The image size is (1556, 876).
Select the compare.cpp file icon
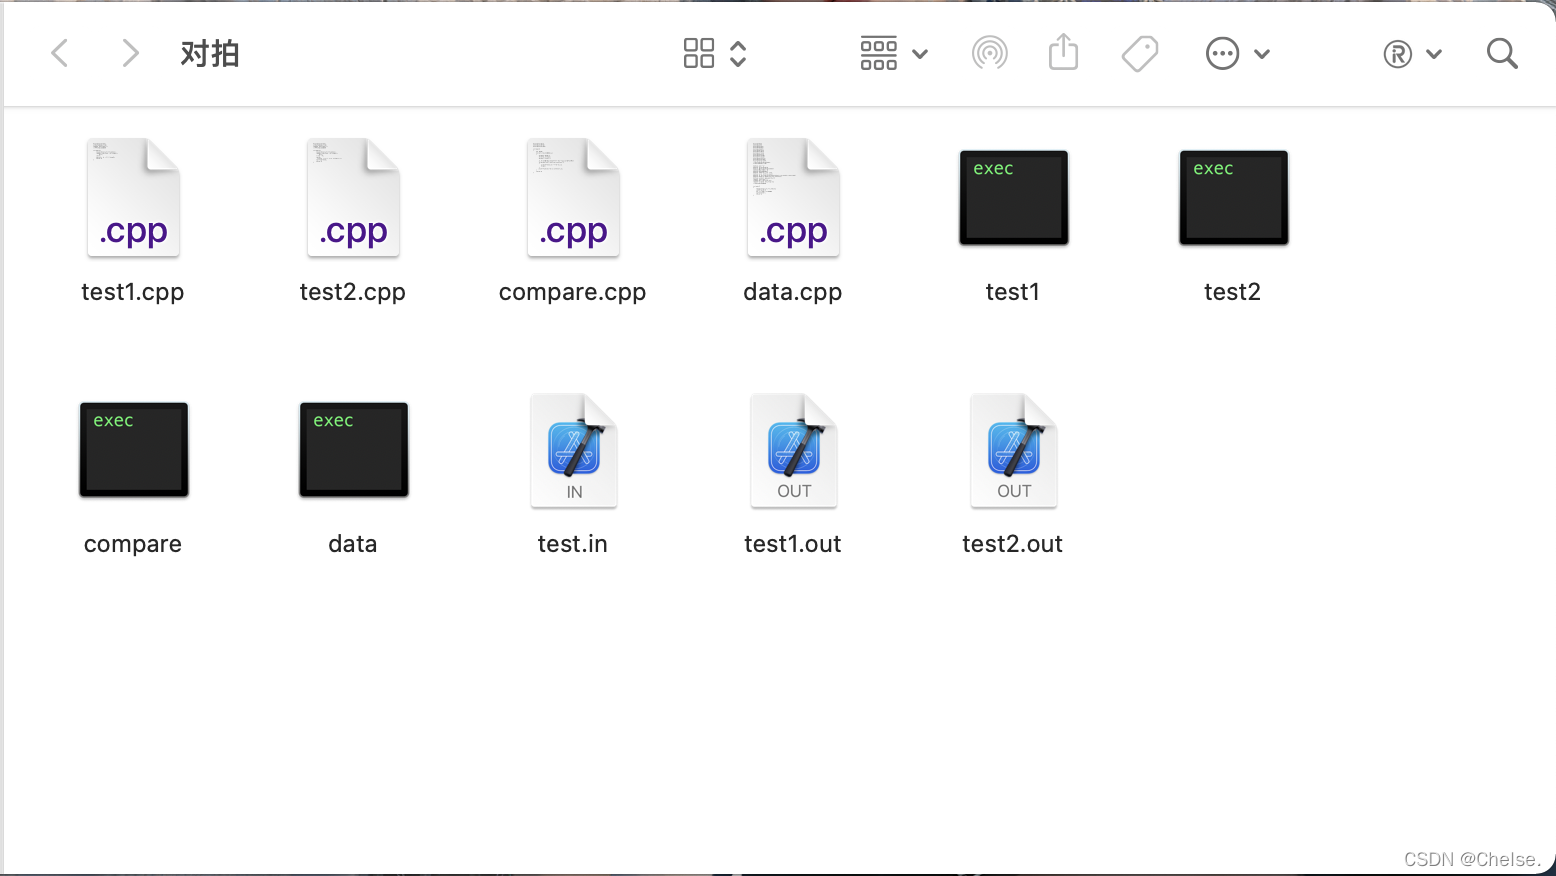coord(573,198)
